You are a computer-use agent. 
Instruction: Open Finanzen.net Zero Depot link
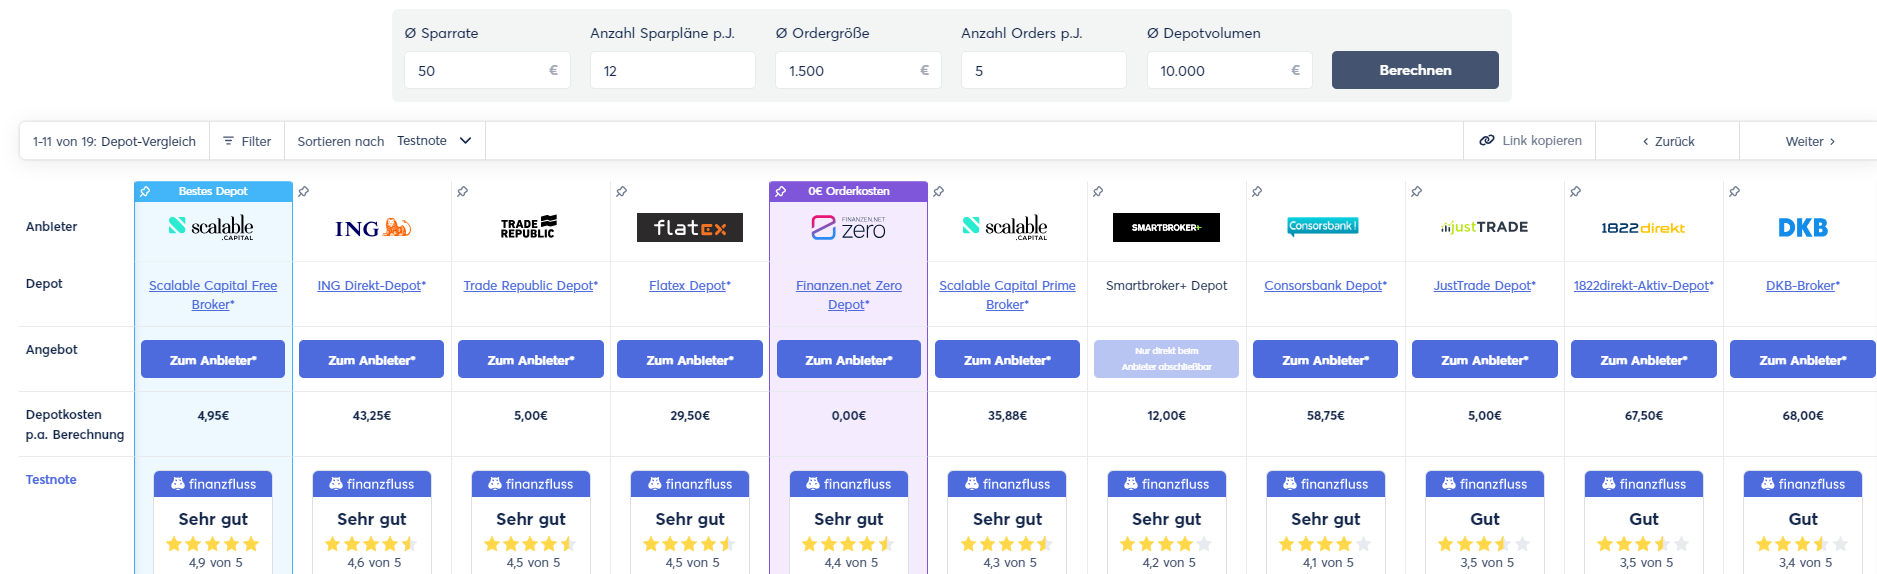coord(849,295)
